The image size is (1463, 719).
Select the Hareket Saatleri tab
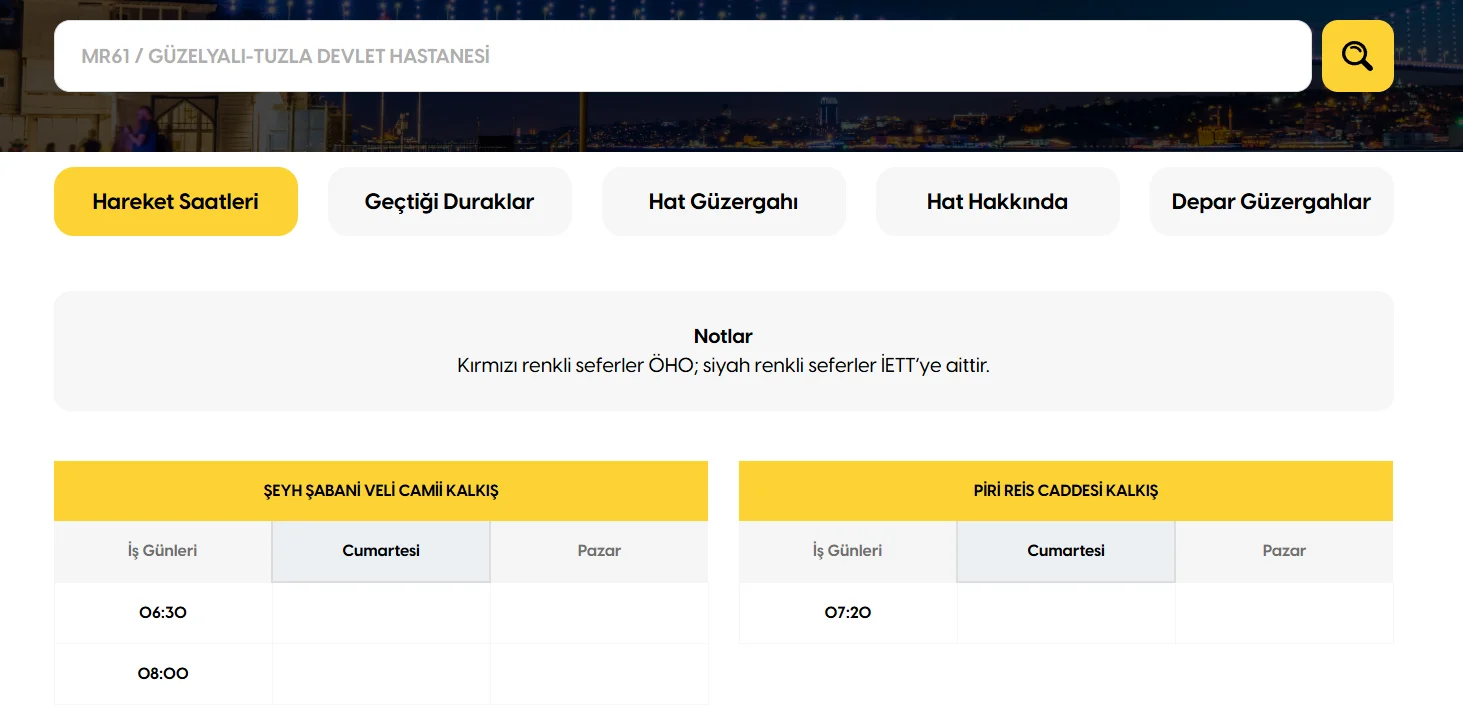point(176,202)
